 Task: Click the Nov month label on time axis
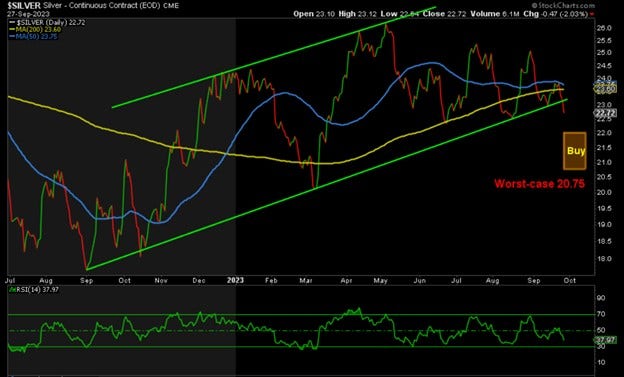pos(161,281)
